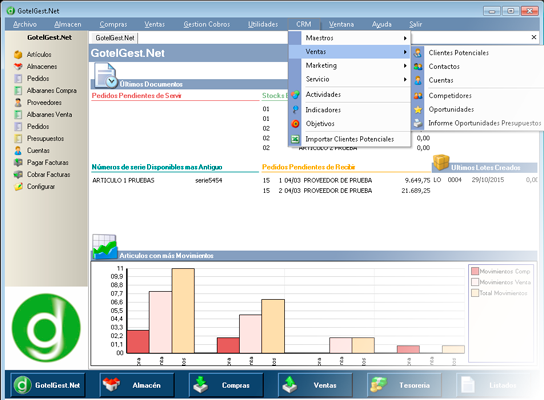544x400 pixels.
Task: Open the Utilidades menu
Action: point(263,24)
